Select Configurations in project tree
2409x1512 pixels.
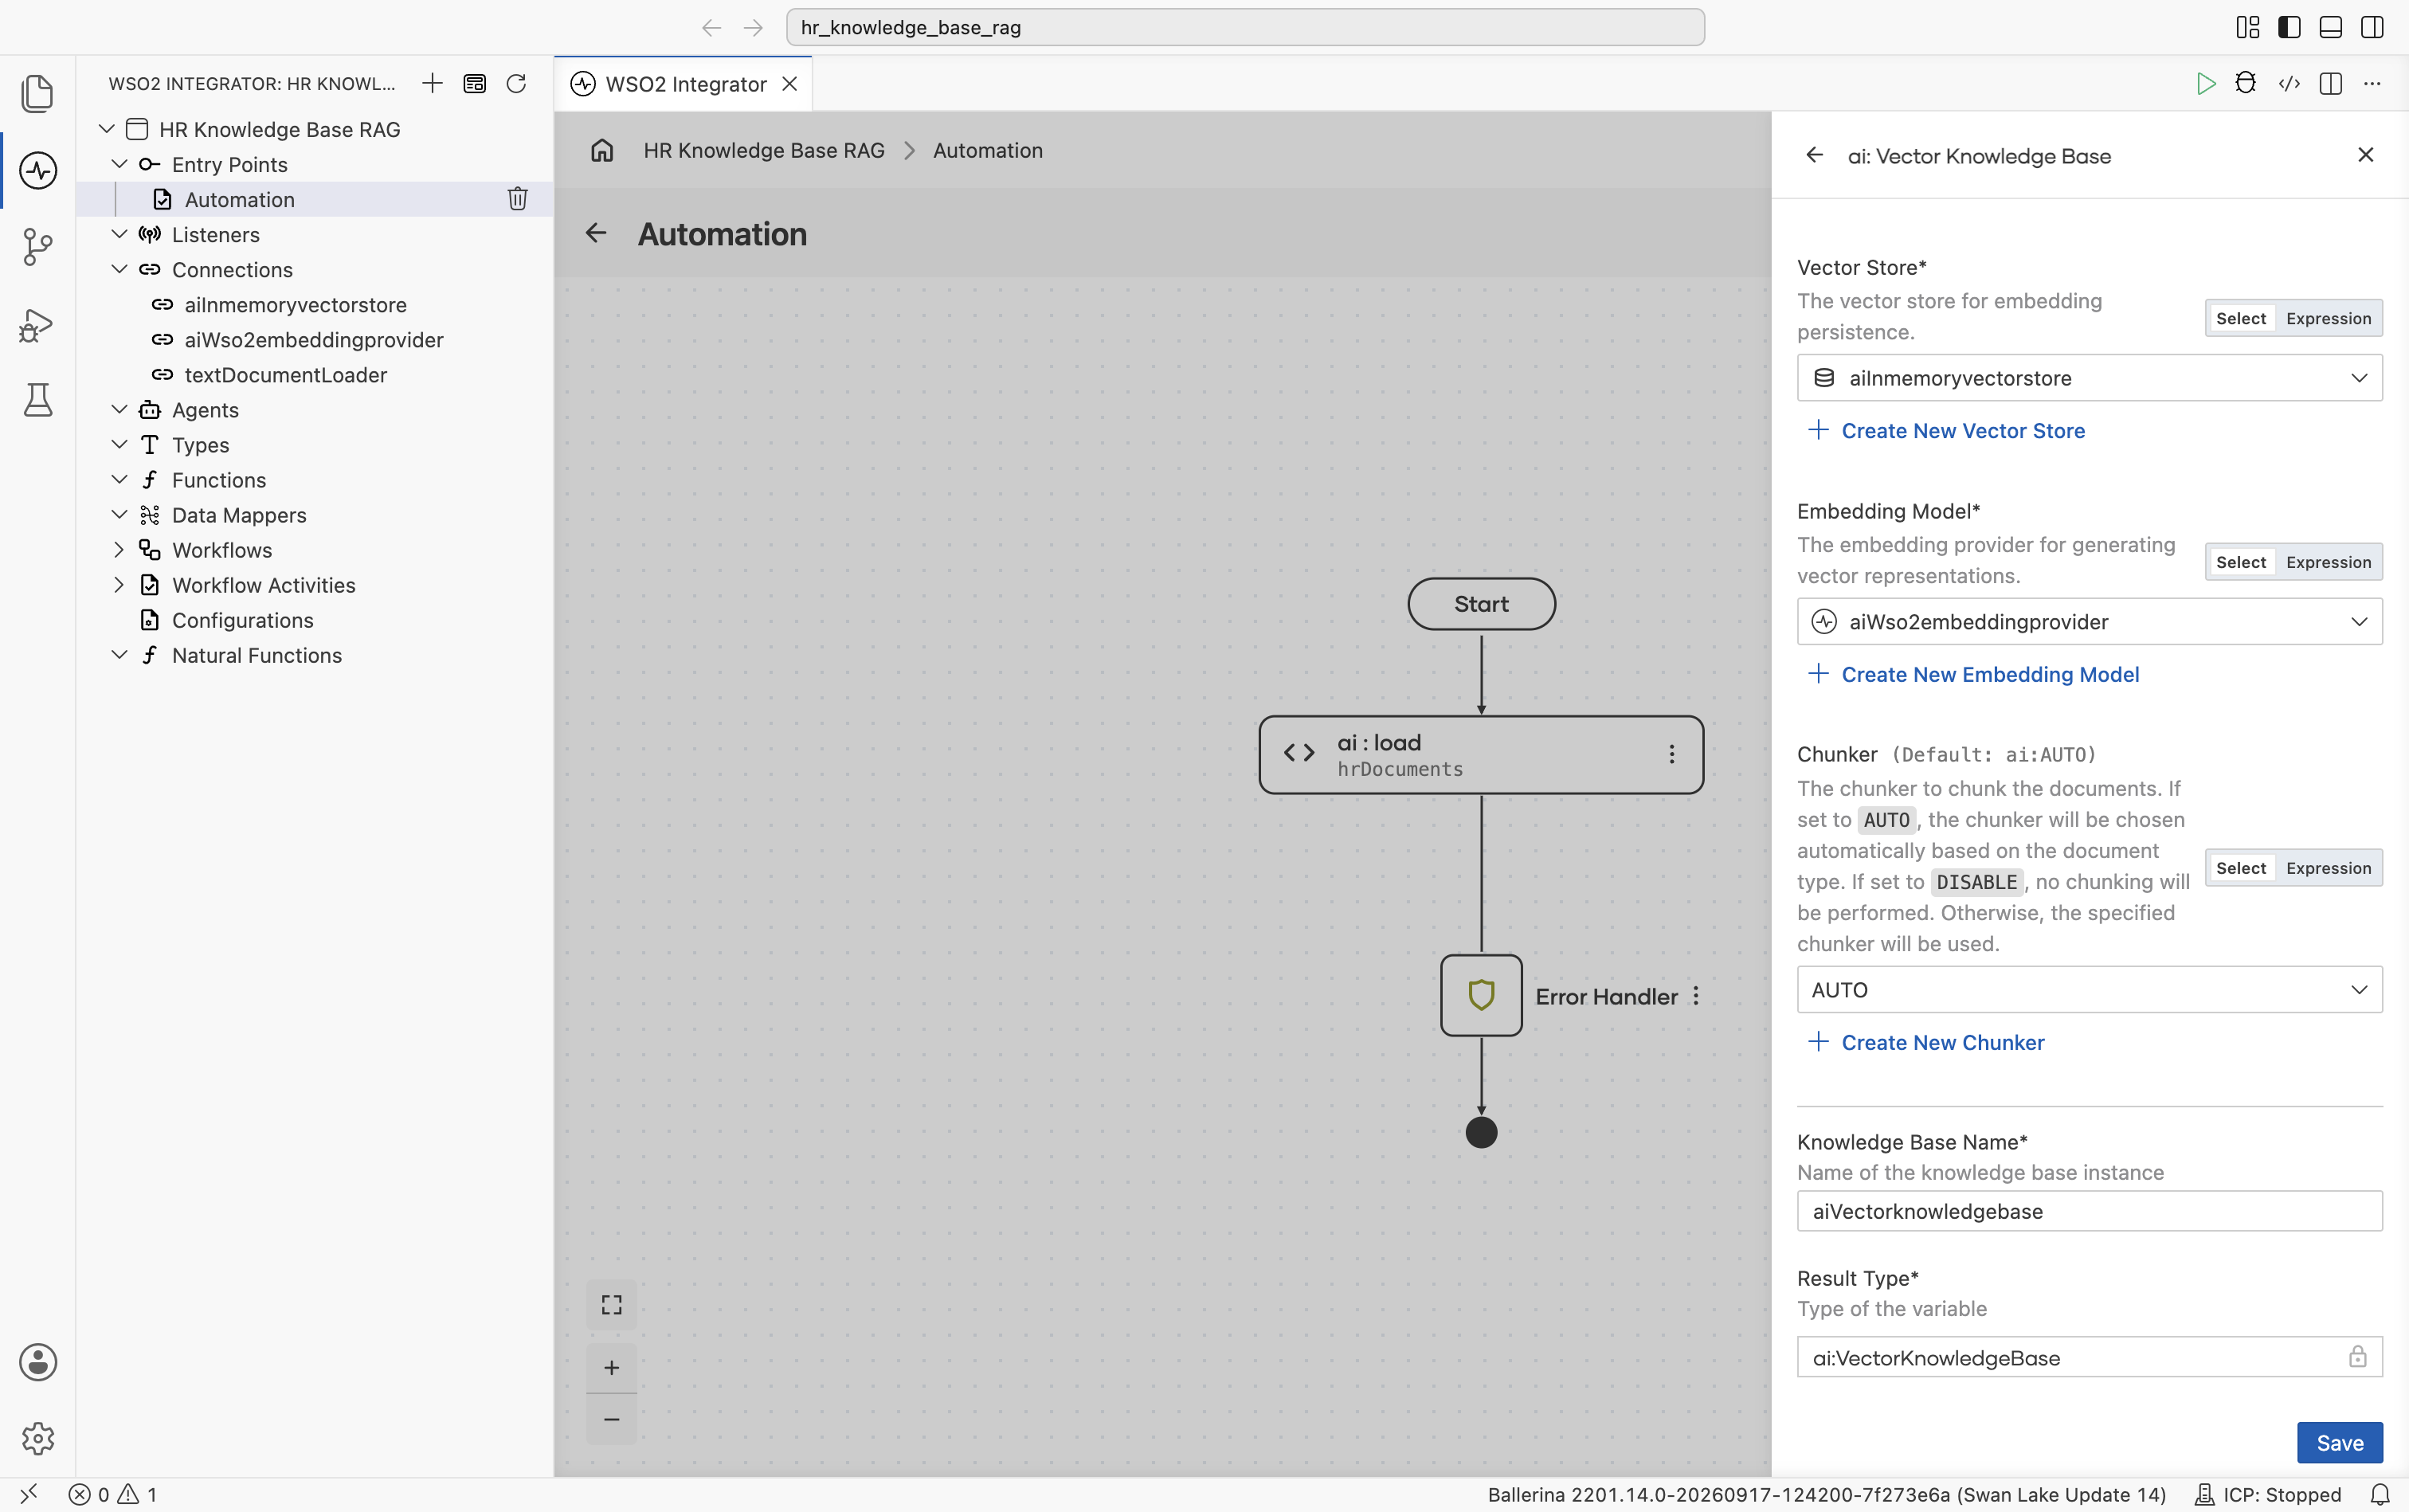pos(242,620)
